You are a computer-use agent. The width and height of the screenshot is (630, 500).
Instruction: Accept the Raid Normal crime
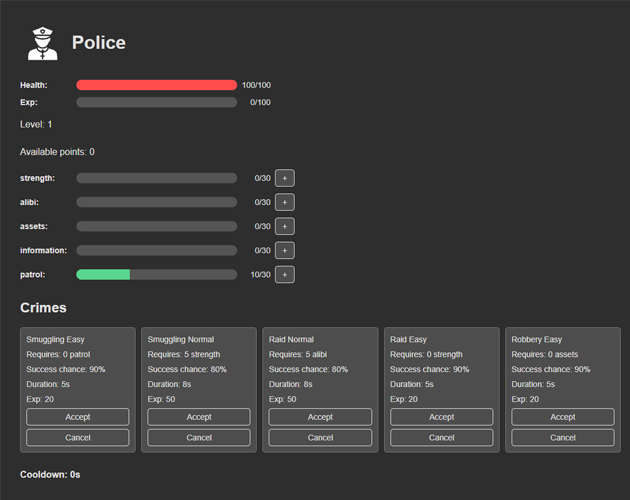pos(320,417)
